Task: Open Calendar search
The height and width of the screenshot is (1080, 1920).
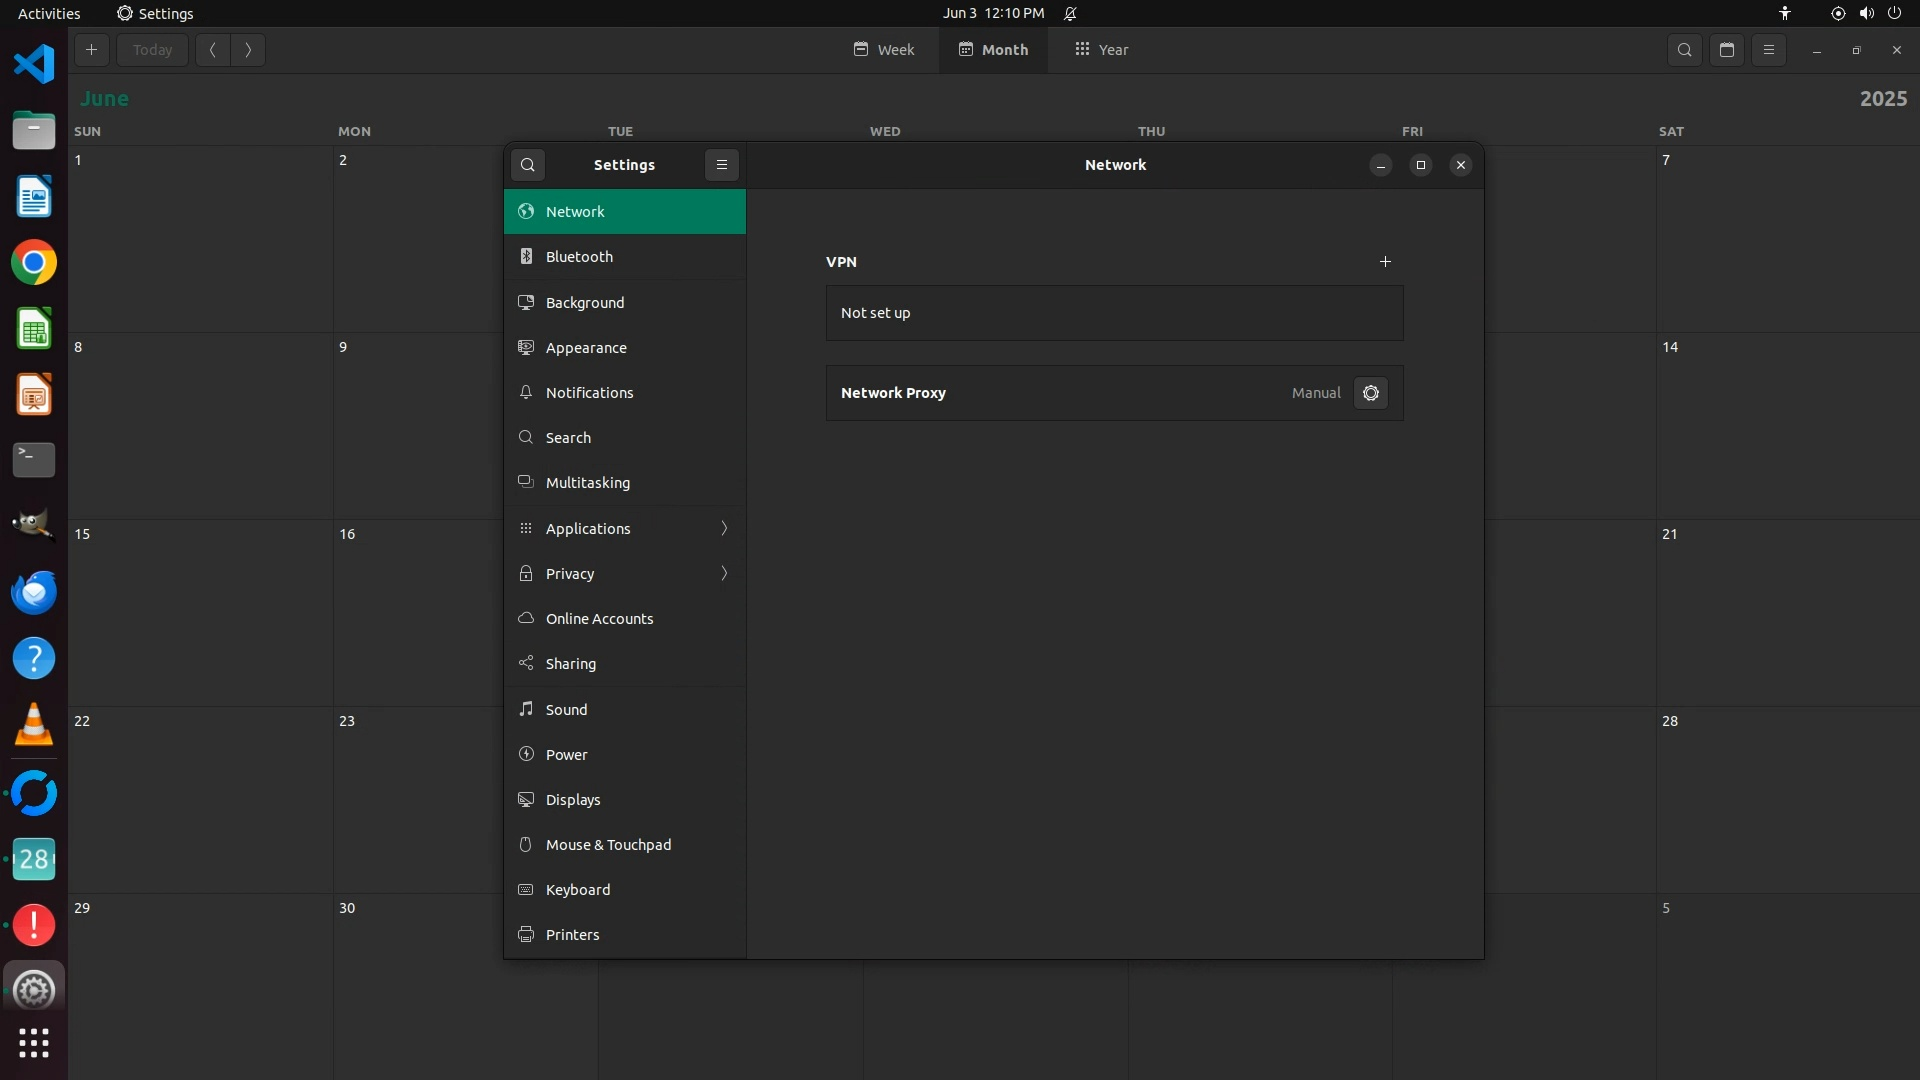Action: pos(1685,50)
